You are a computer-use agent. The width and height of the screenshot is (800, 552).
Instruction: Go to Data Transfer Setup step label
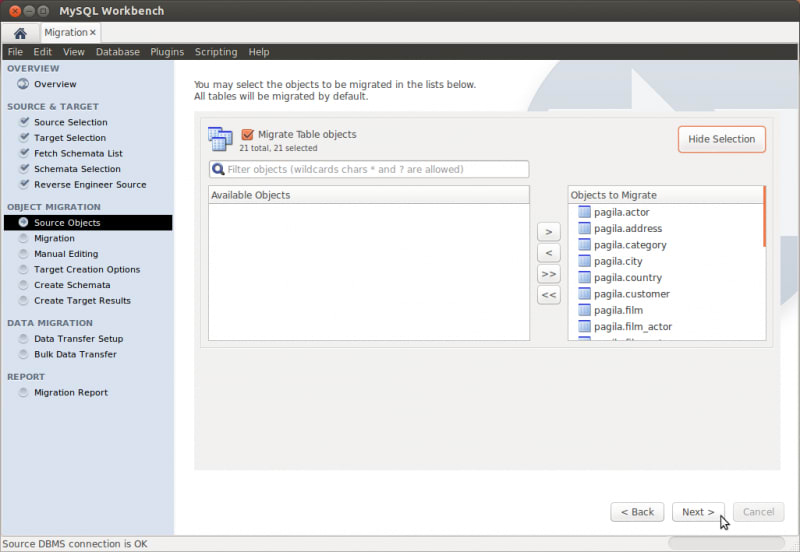point(79,338)
